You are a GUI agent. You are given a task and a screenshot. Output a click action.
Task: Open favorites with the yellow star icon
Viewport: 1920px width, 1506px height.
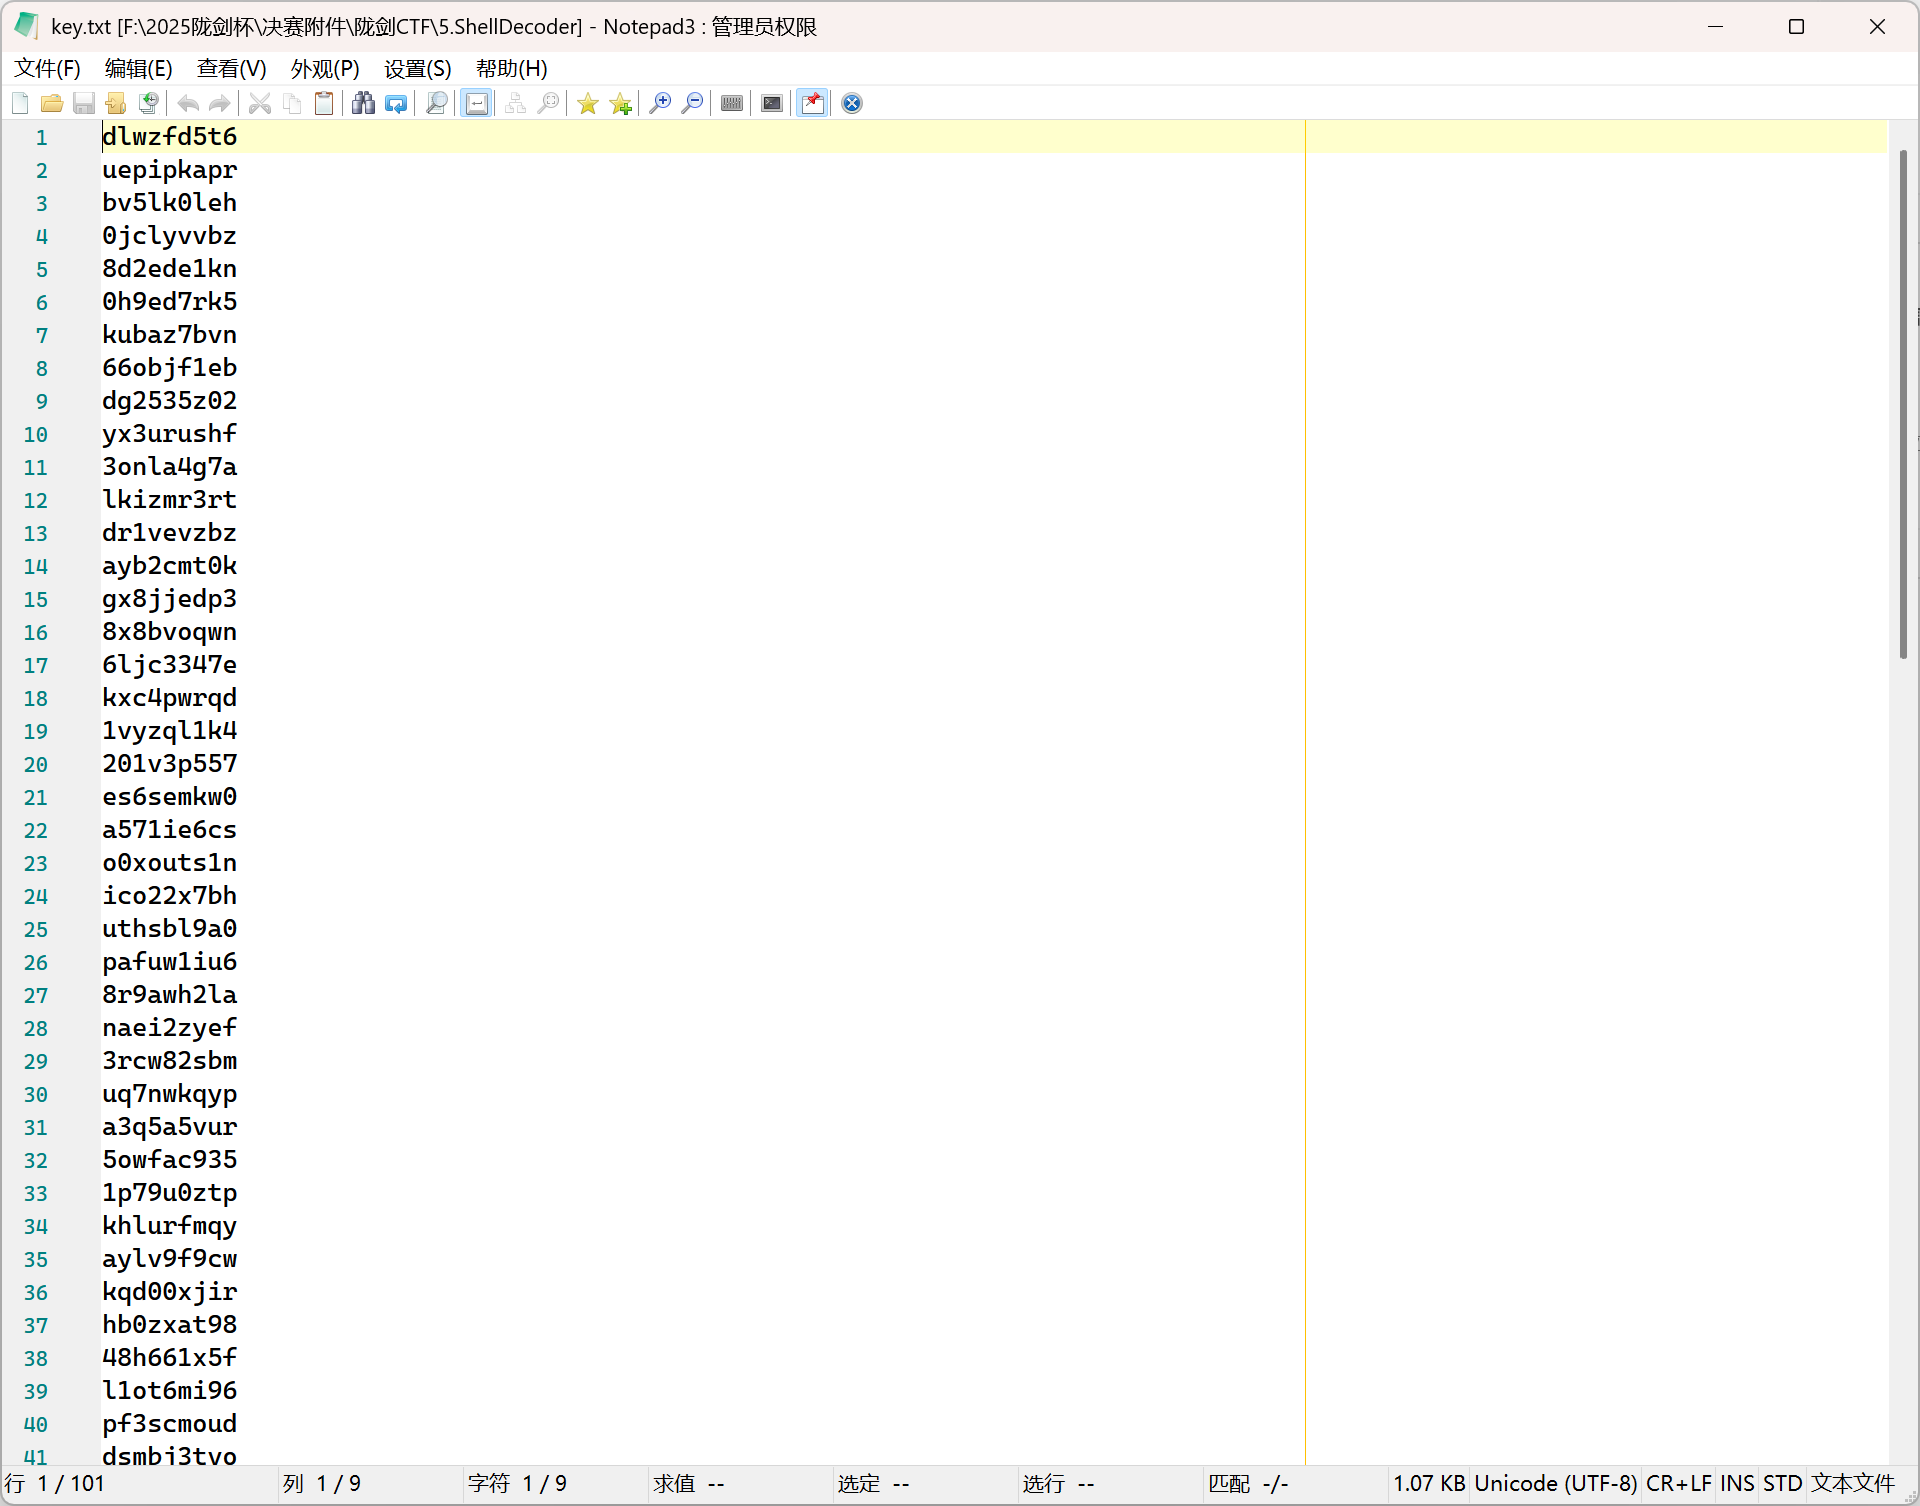588,103
